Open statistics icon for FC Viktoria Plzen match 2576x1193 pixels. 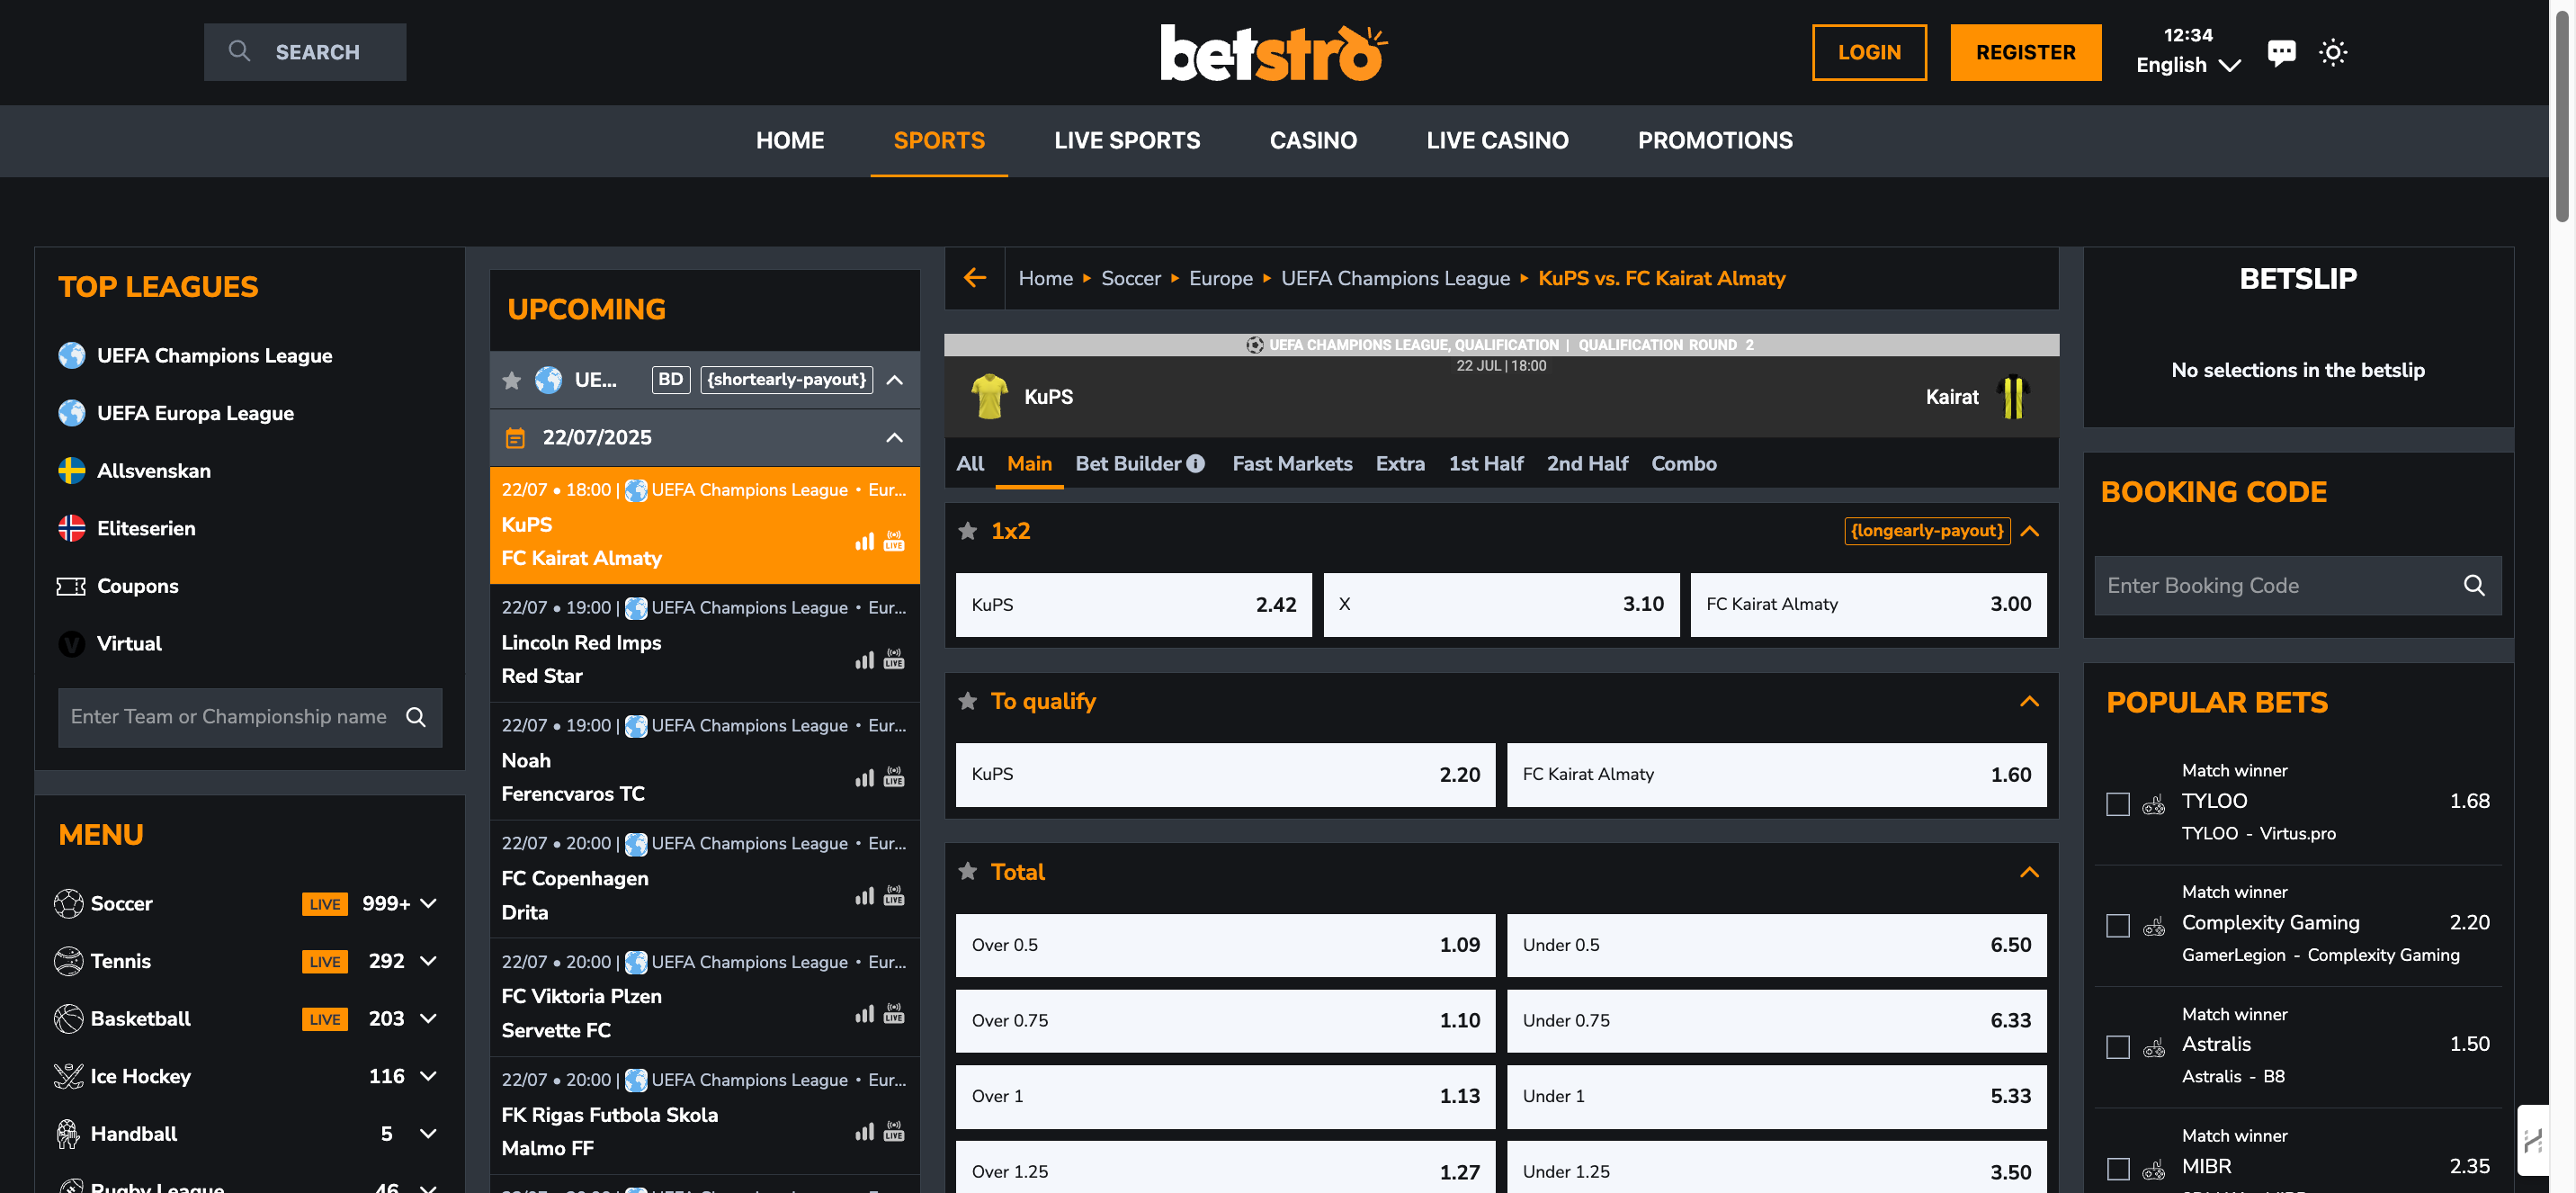tap(865, 1013)
